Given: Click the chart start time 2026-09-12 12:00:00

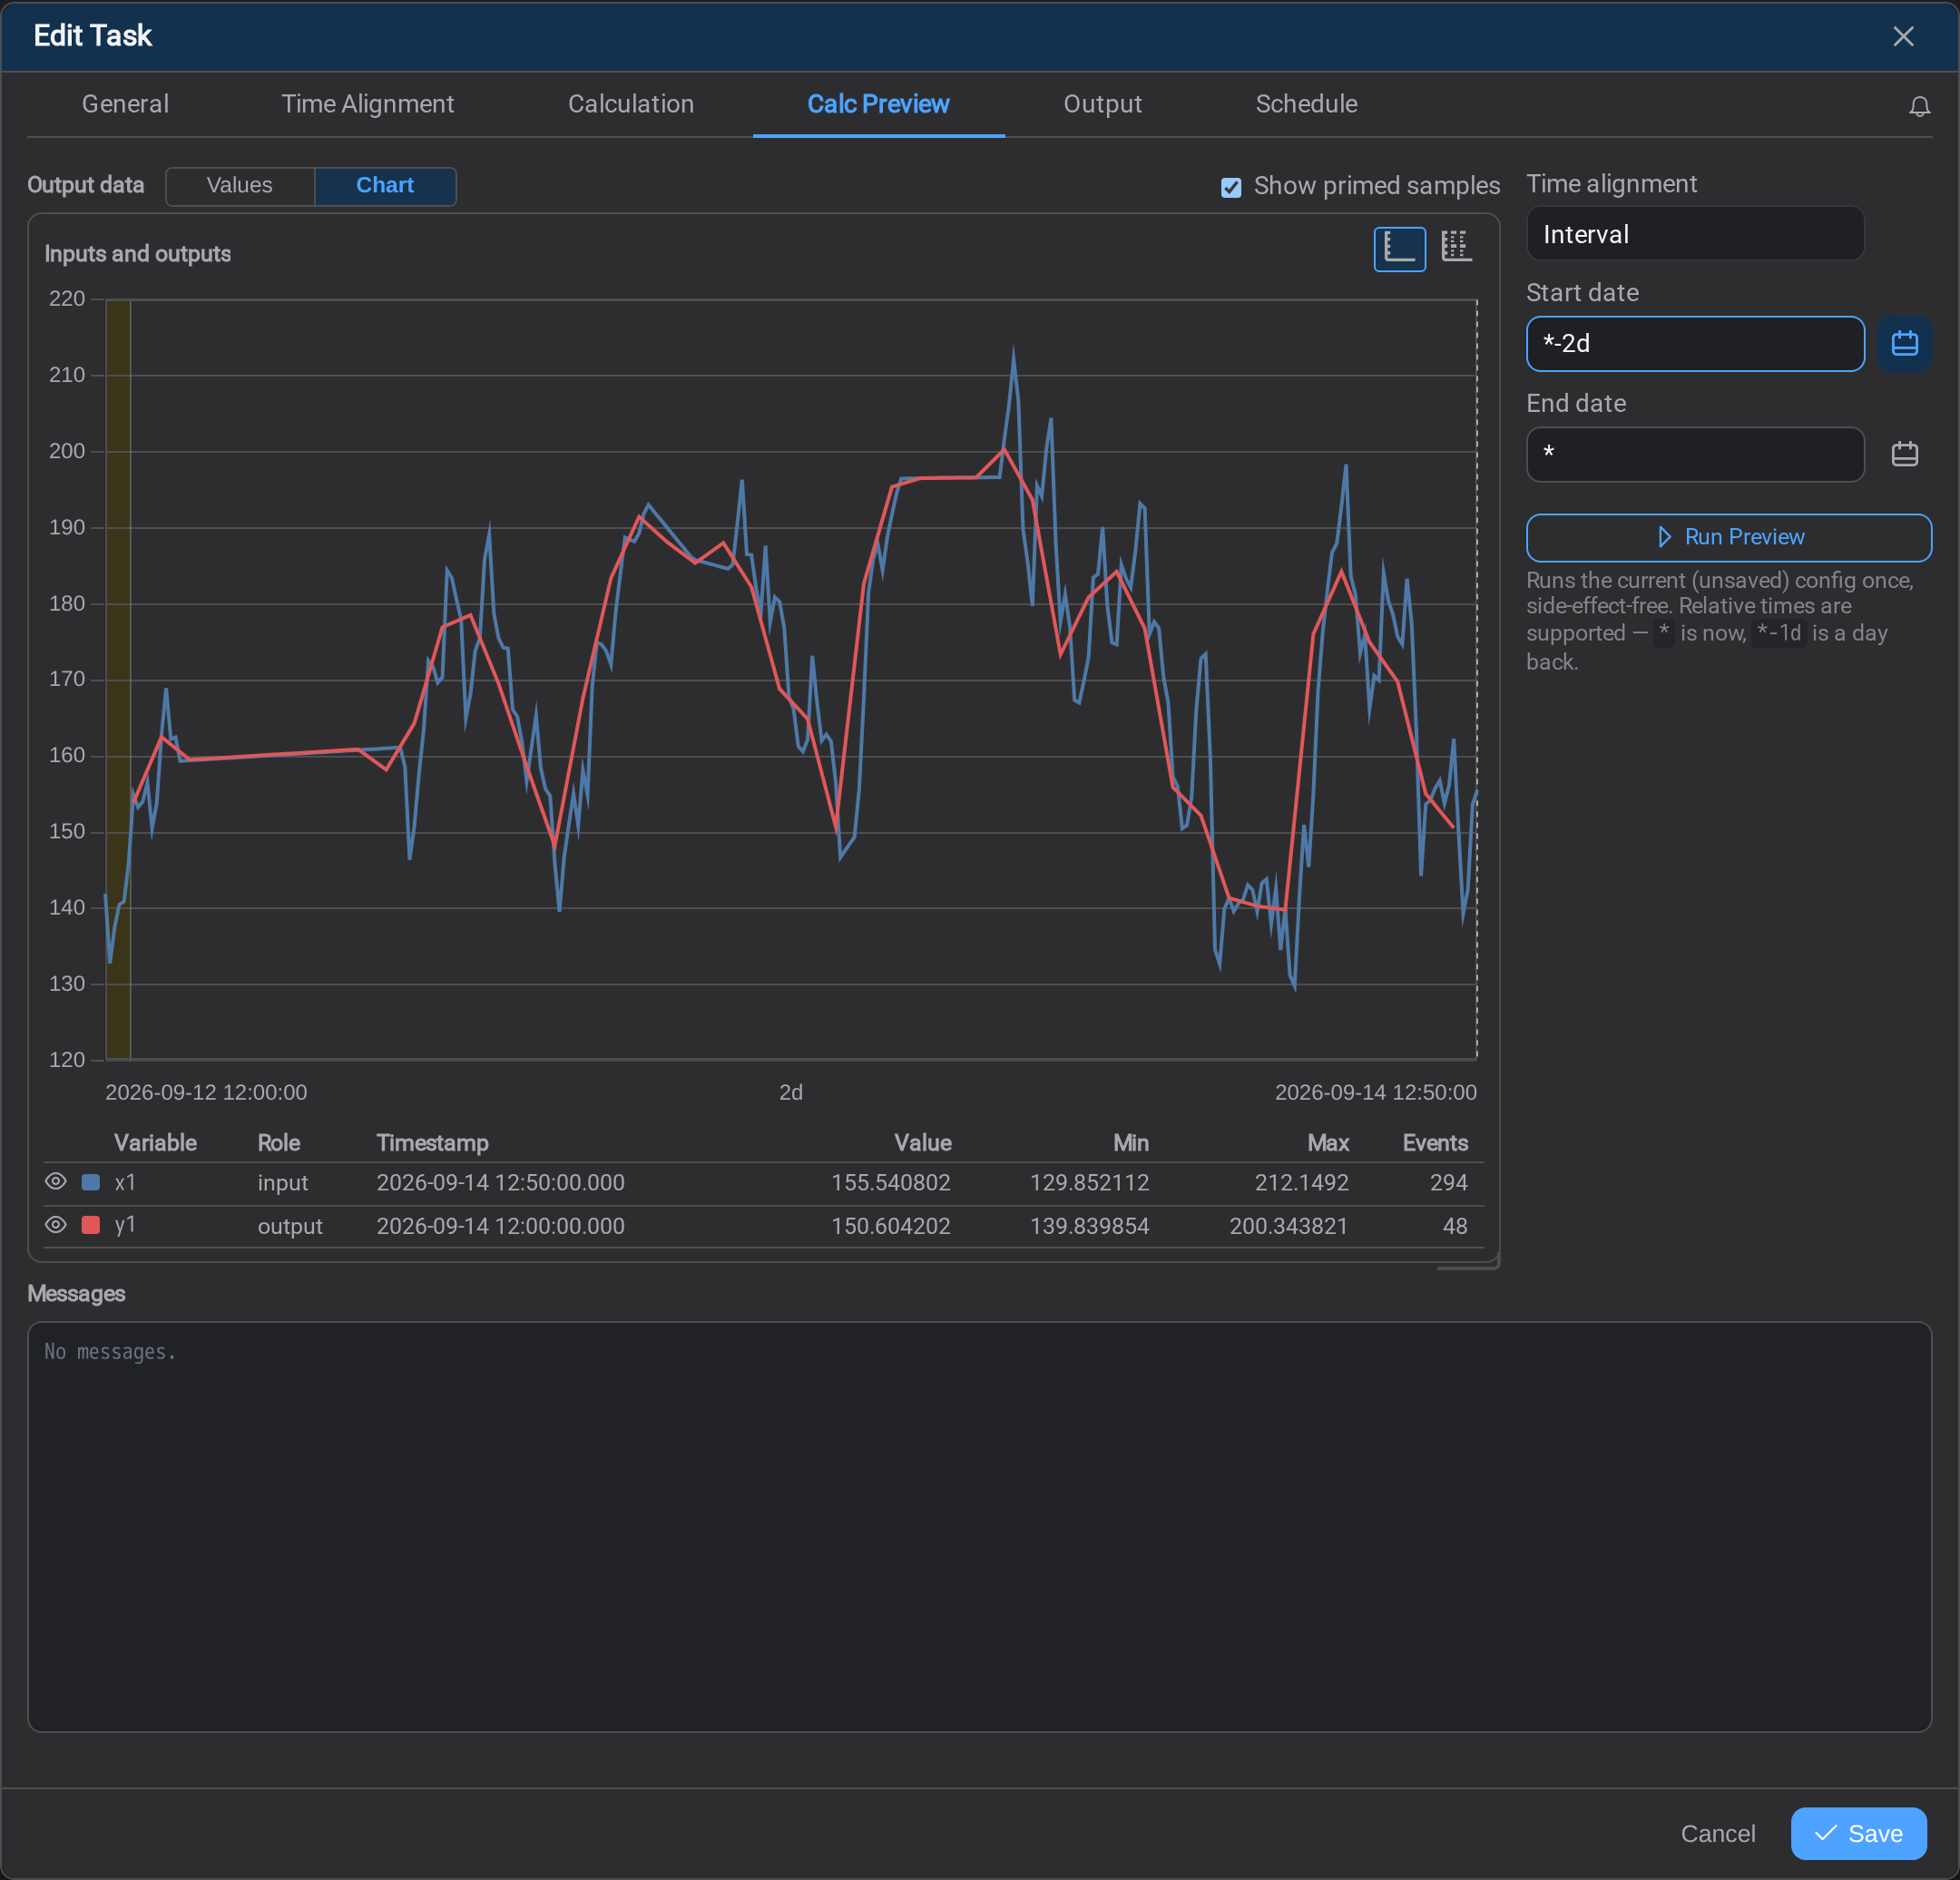Looking at the screenshot, I should tap(206, 1092).
